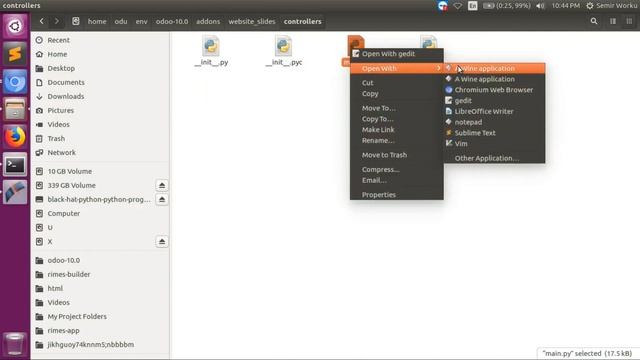Go to website_slides in path bar
Image resolution: width=640 pixels, height=360 pixels.
point(252,21)
